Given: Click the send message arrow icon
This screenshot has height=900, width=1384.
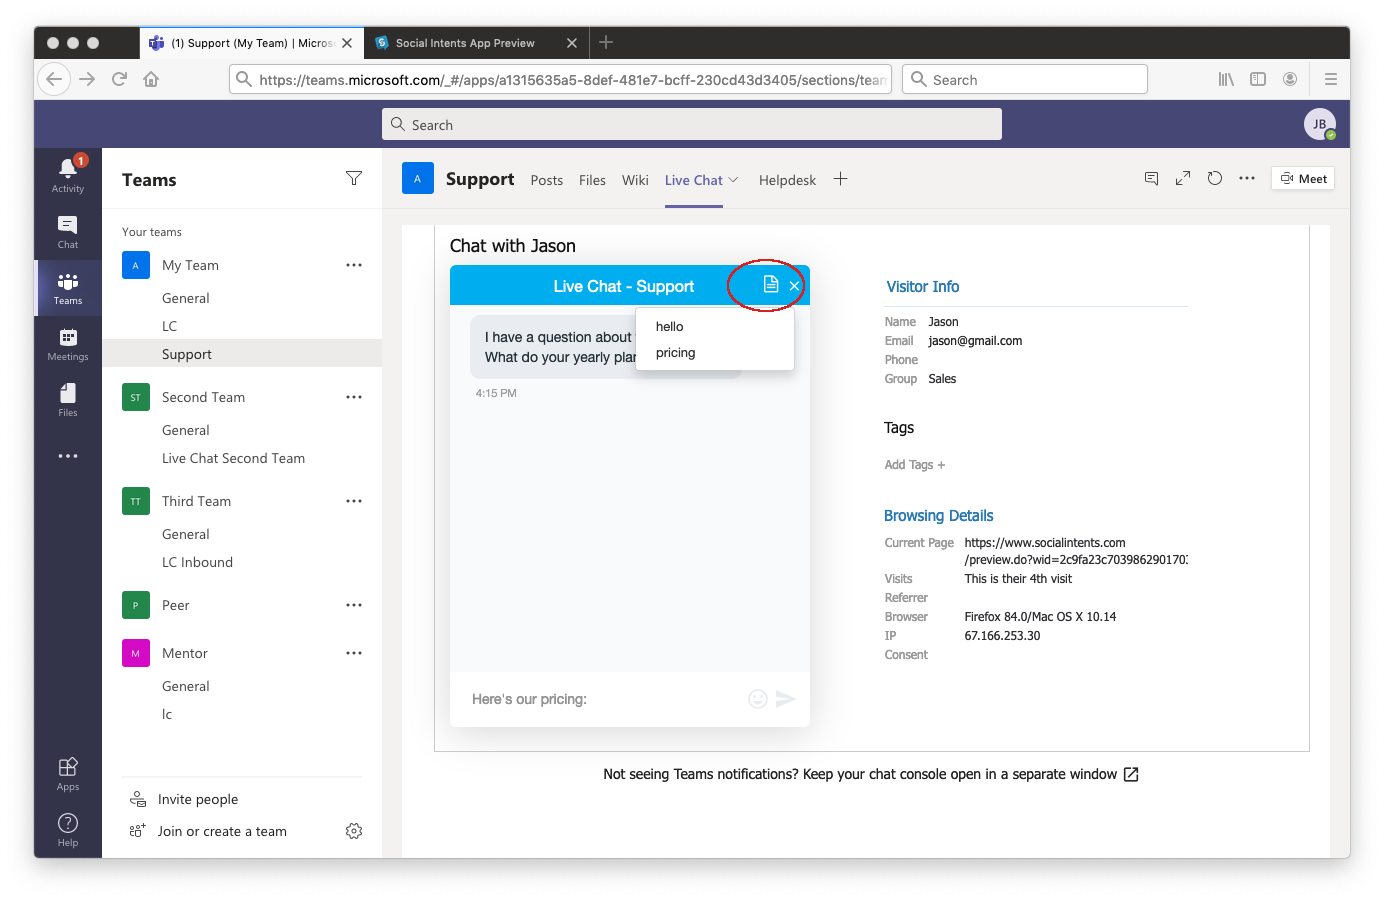Looking at the screenshot, I should click(x=786, y=699).
